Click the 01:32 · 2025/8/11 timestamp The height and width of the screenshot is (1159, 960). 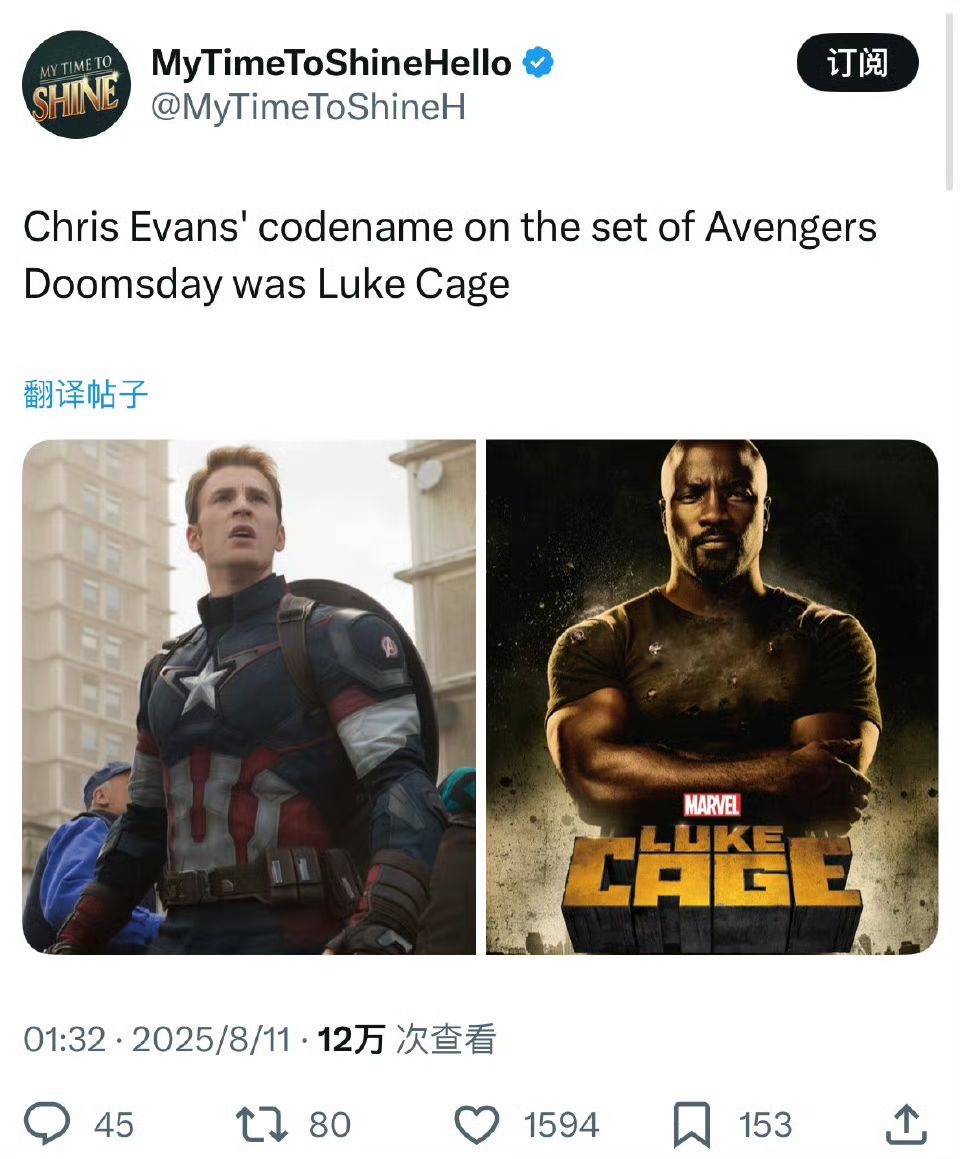coord(157,1039)
